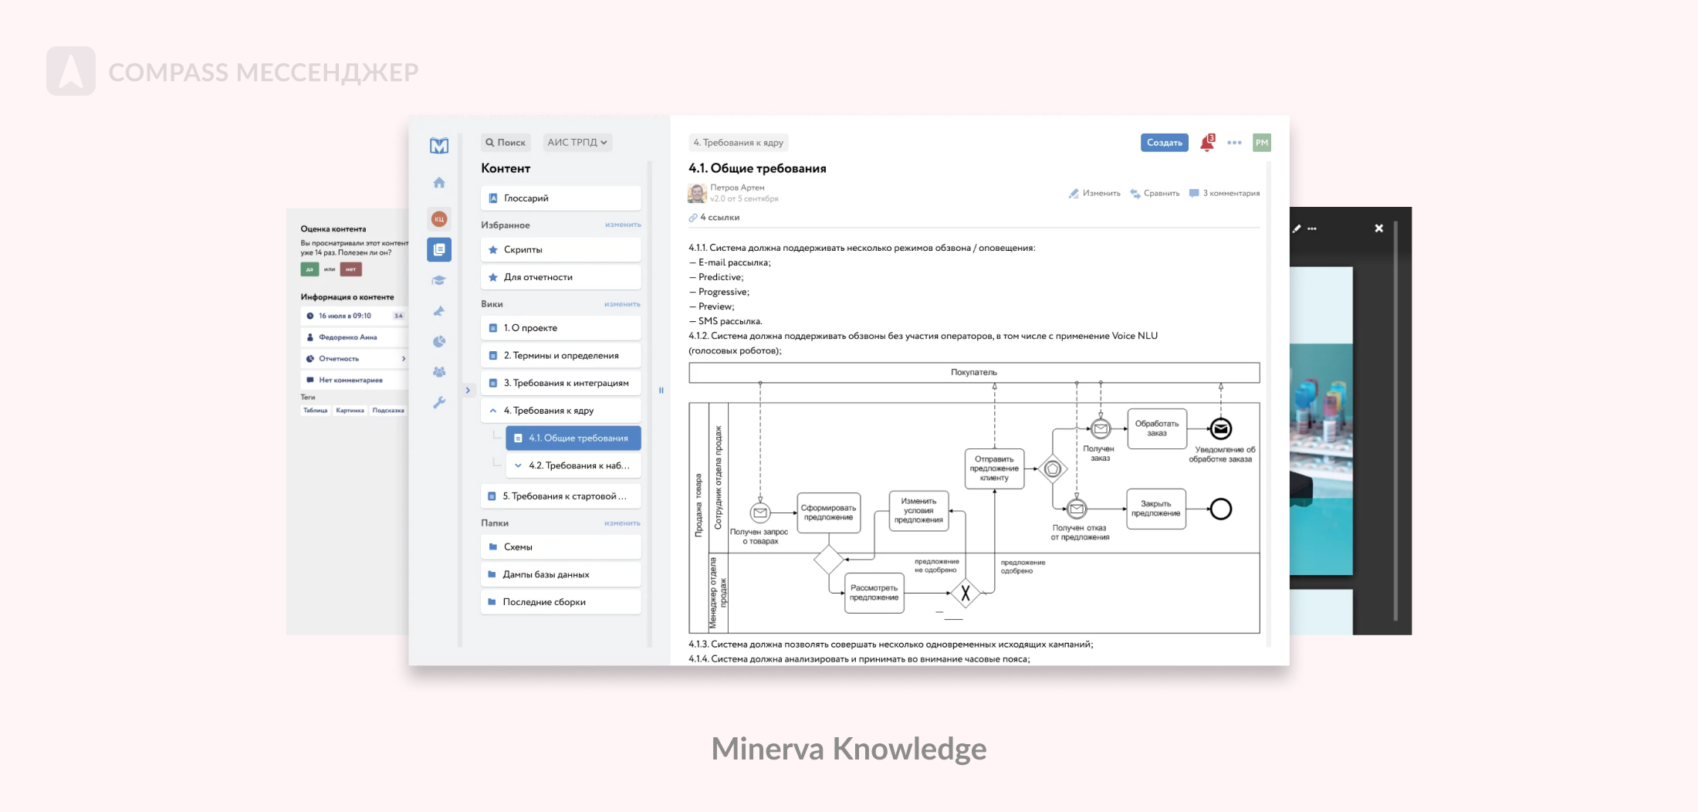Click the dark panel vertical scrollbar
The width and height of the screenshot is (1698, 812).
click(x=1395, y=420)
